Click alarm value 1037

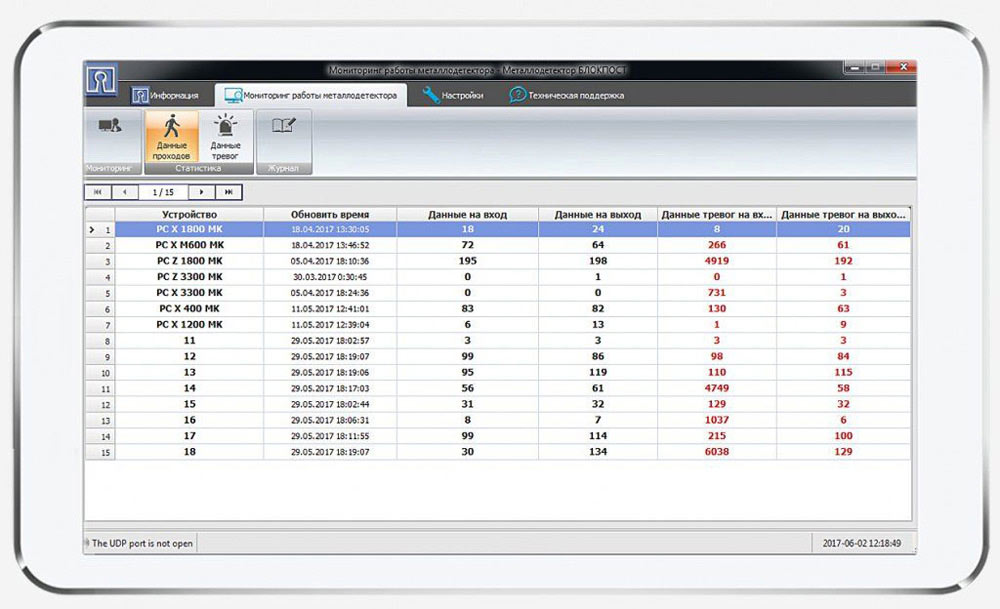click(717, 420)
